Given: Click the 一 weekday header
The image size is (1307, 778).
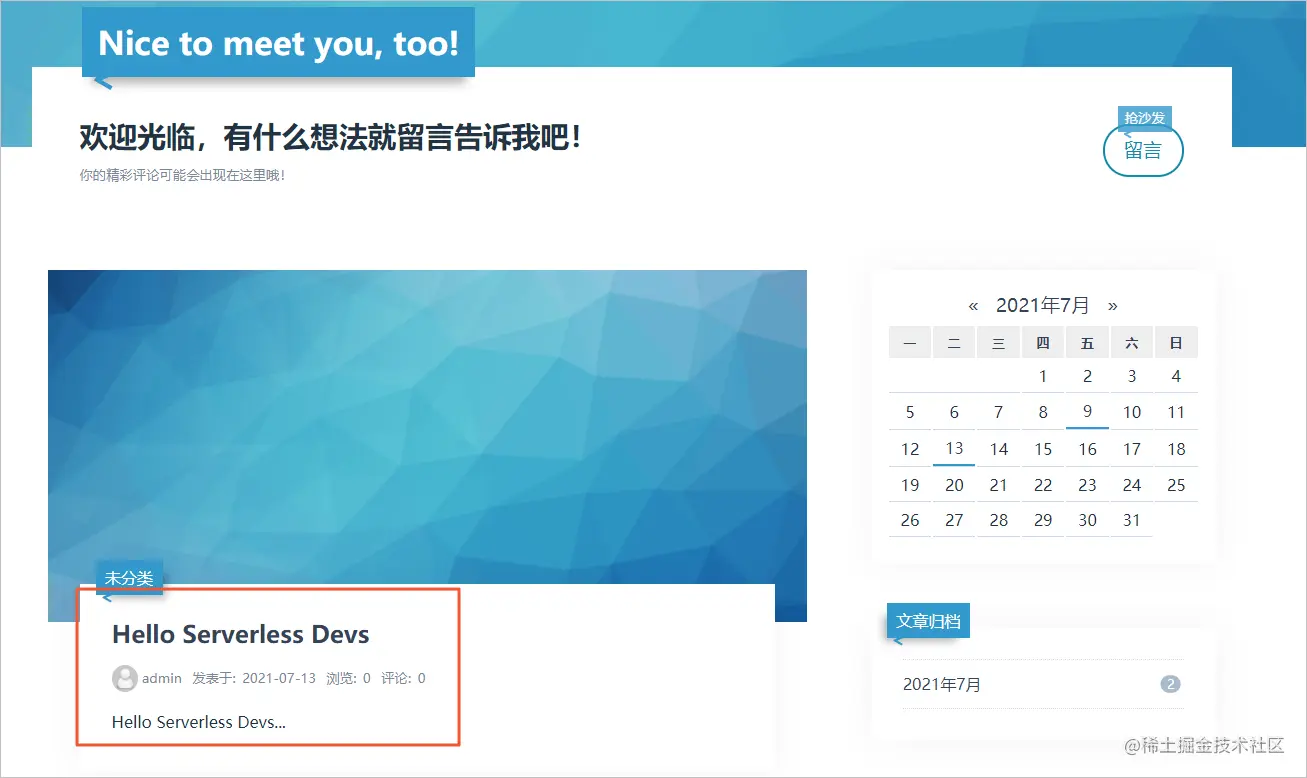Looking at the screenshot, I should click(x=910, y=343).
